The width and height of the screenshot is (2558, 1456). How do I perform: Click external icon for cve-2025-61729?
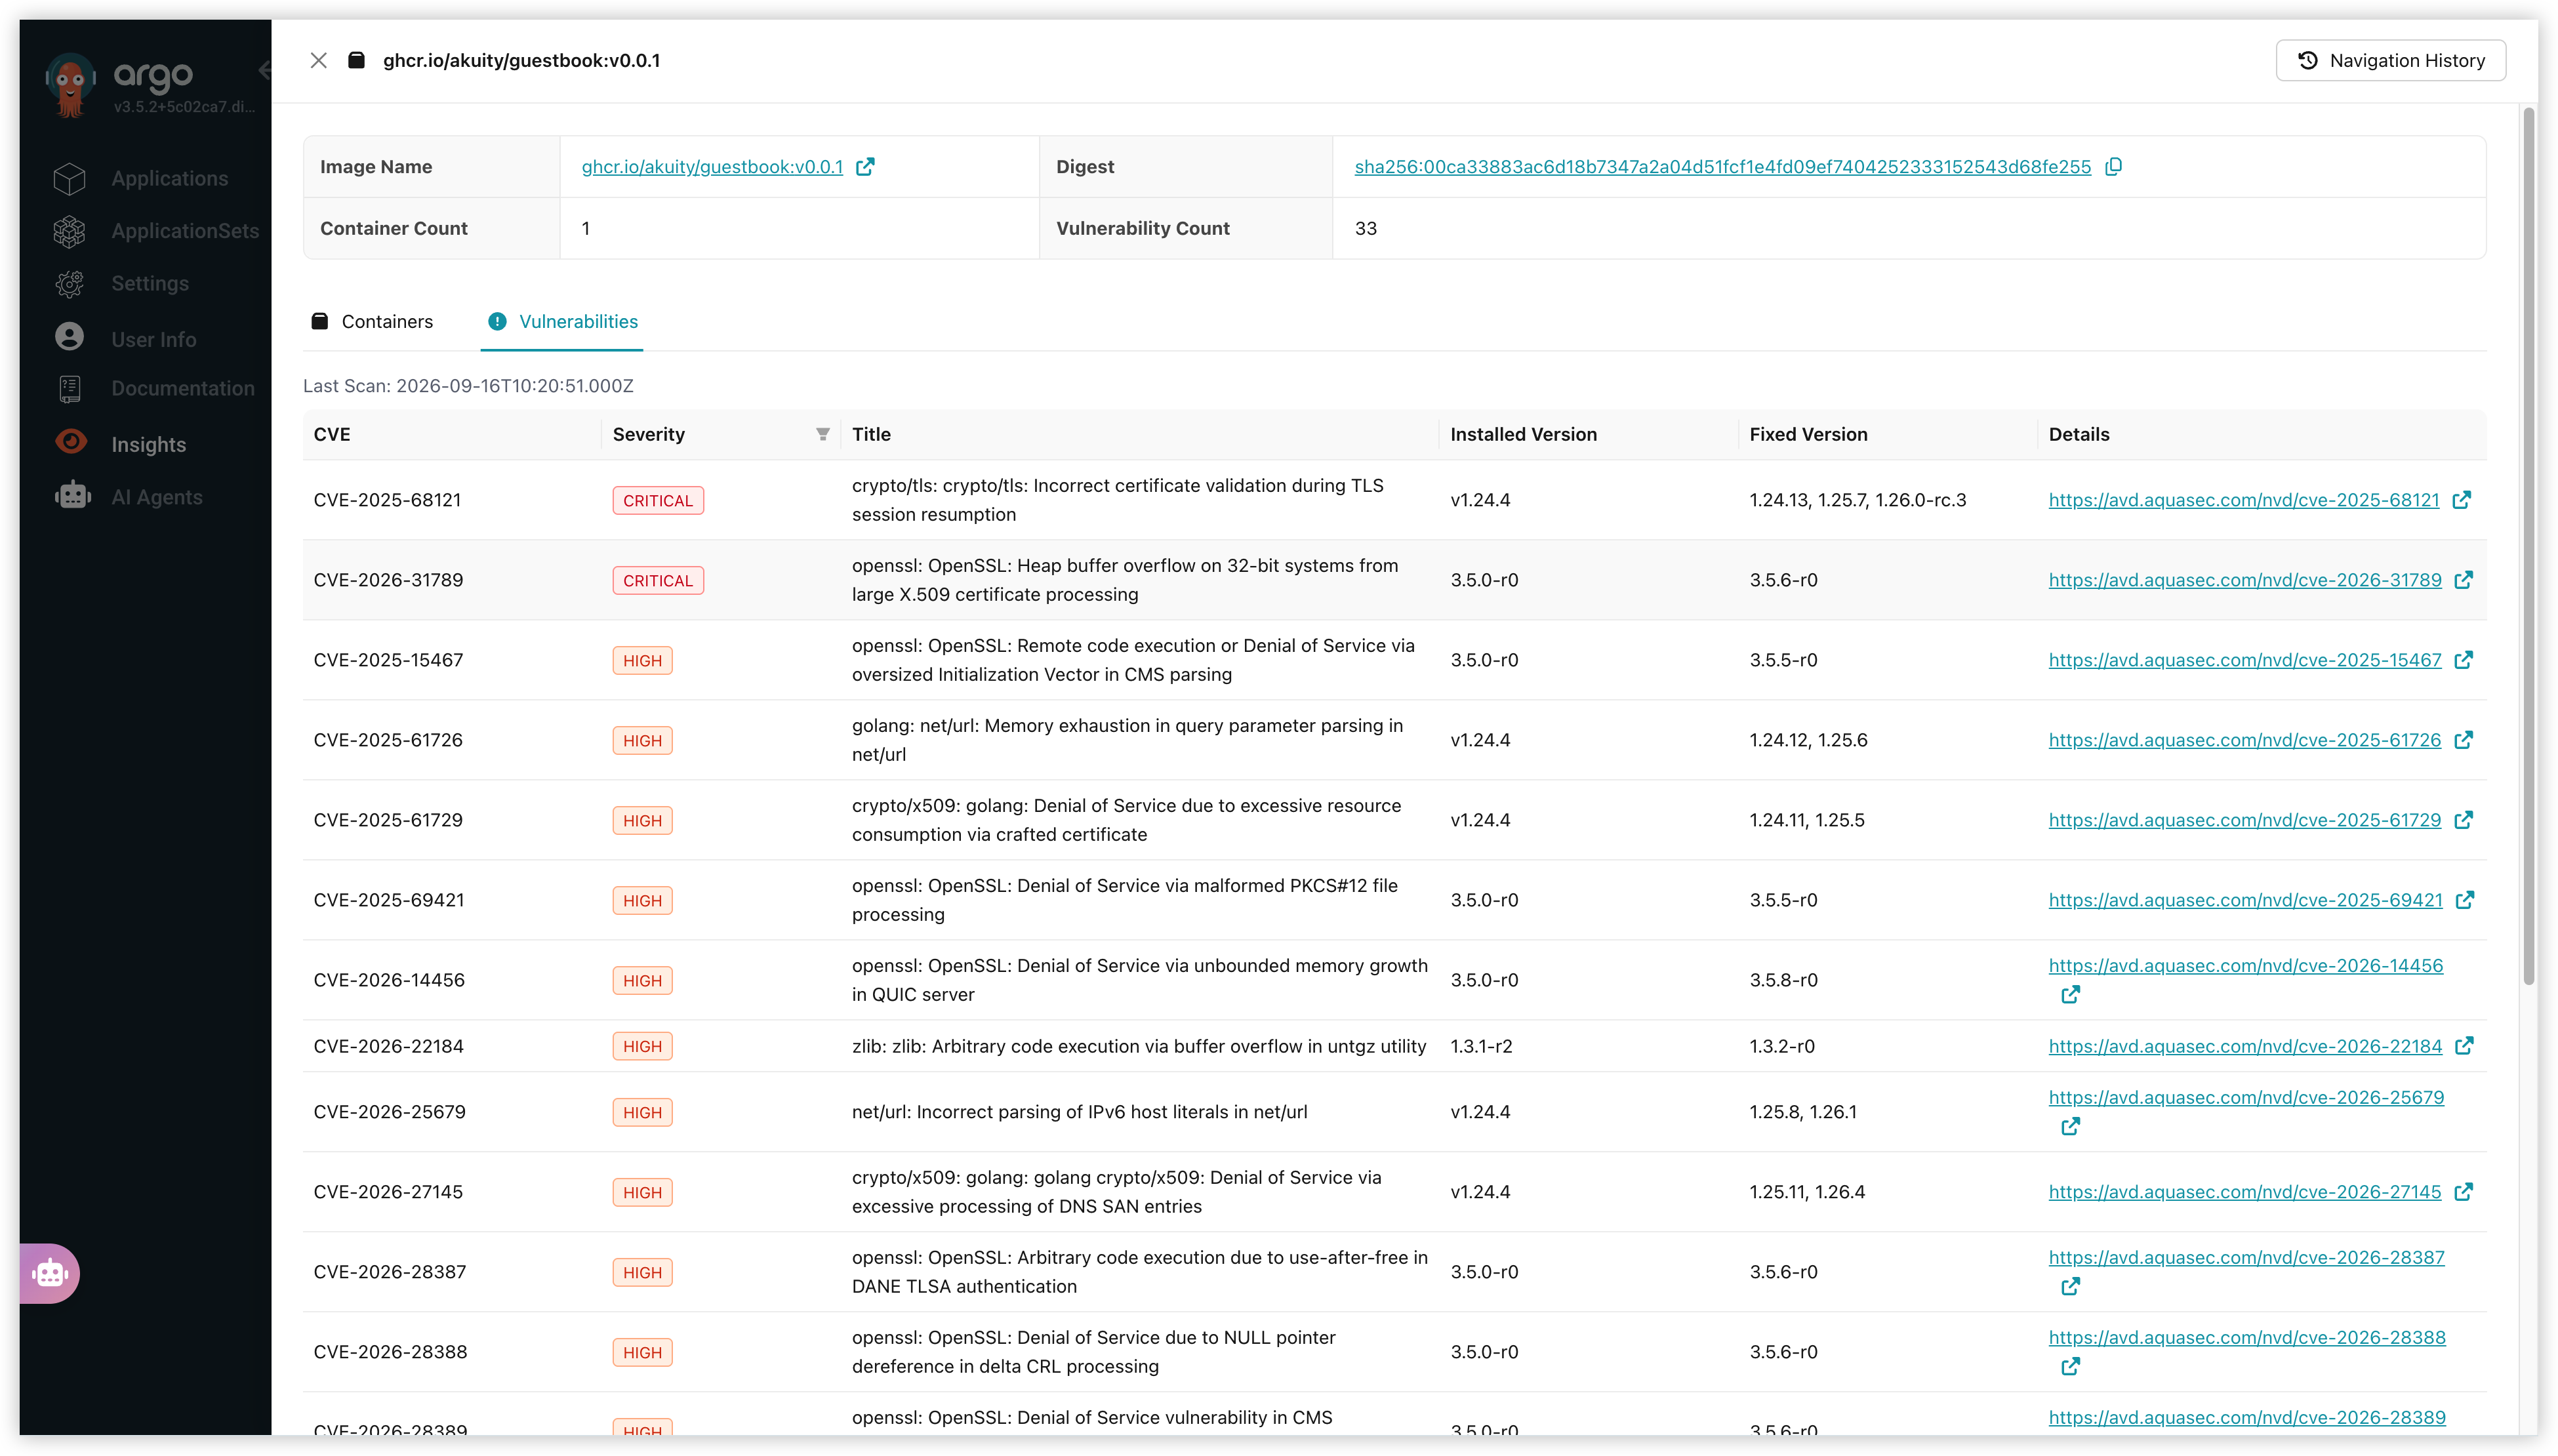[x=2463, y=820]
